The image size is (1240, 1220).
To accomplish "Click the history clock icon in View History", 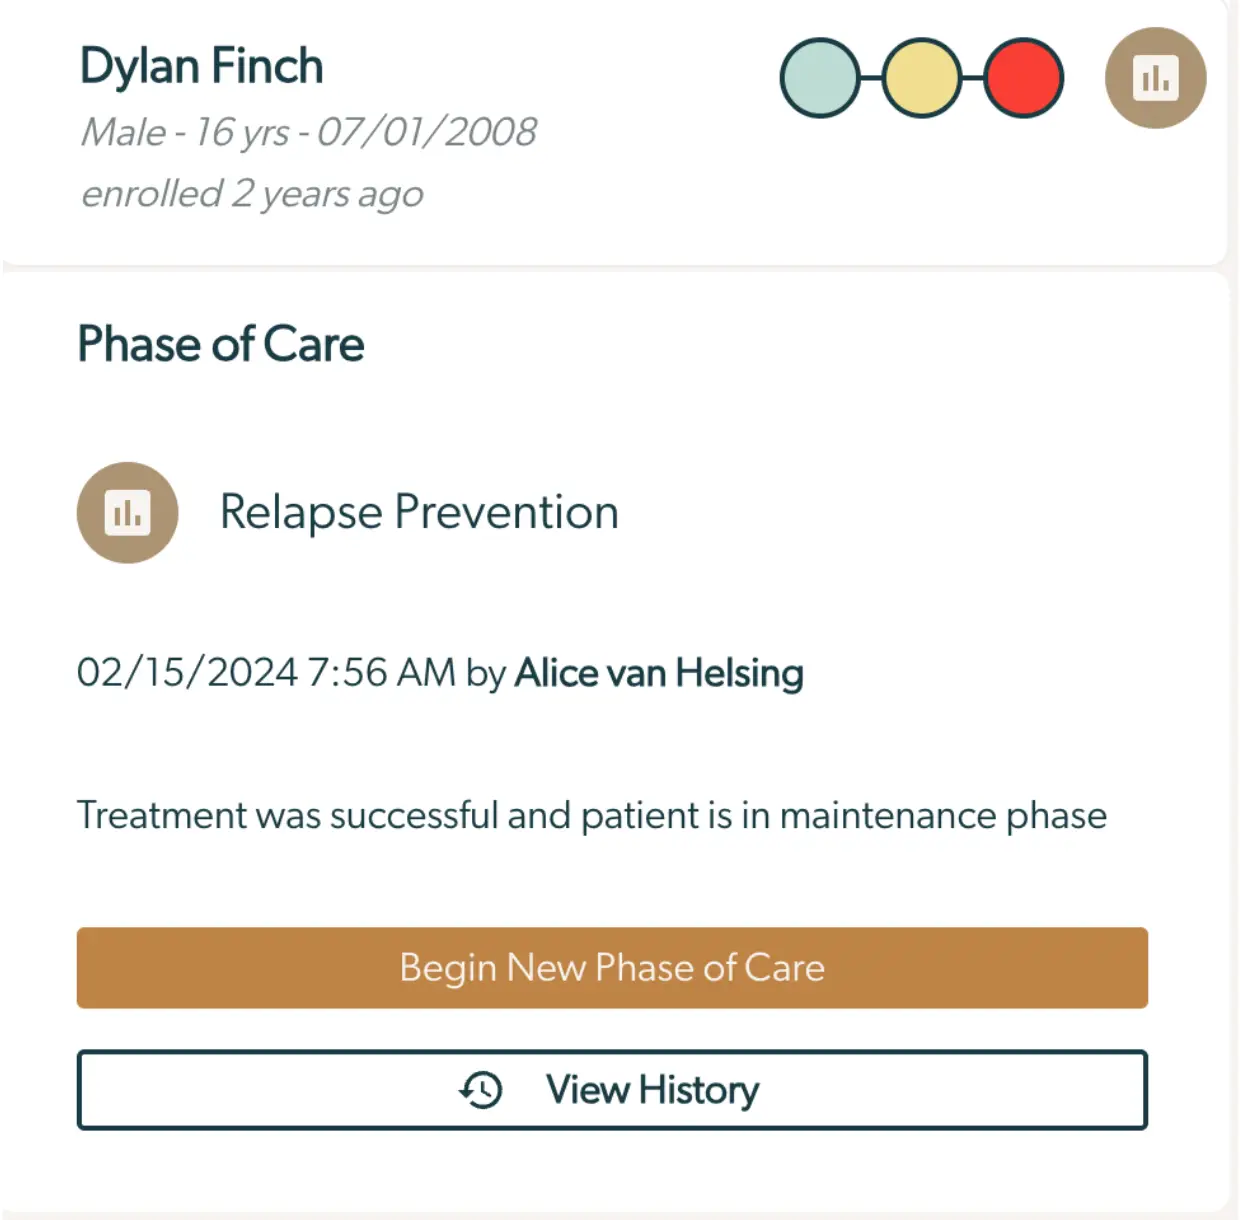I will tap(481, 1090).
